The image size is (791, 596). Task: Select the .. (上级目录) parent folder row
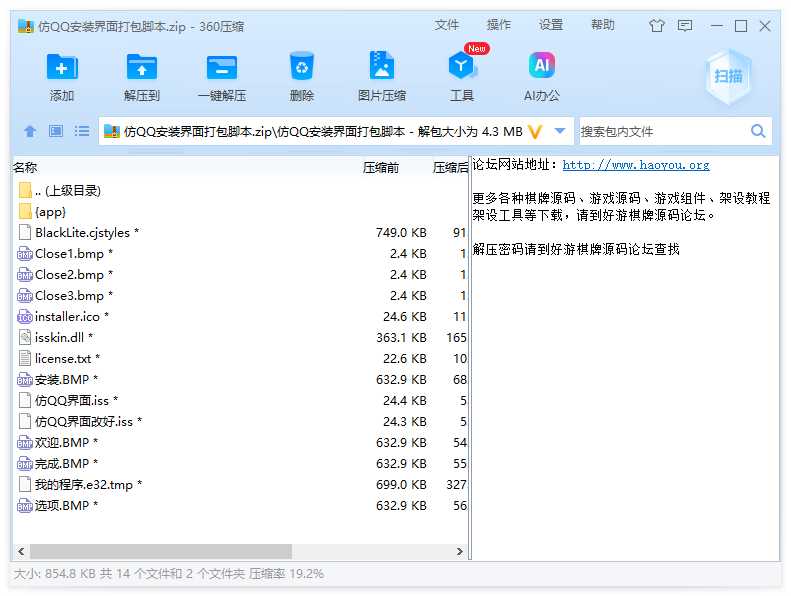click(x=240, y=190)
